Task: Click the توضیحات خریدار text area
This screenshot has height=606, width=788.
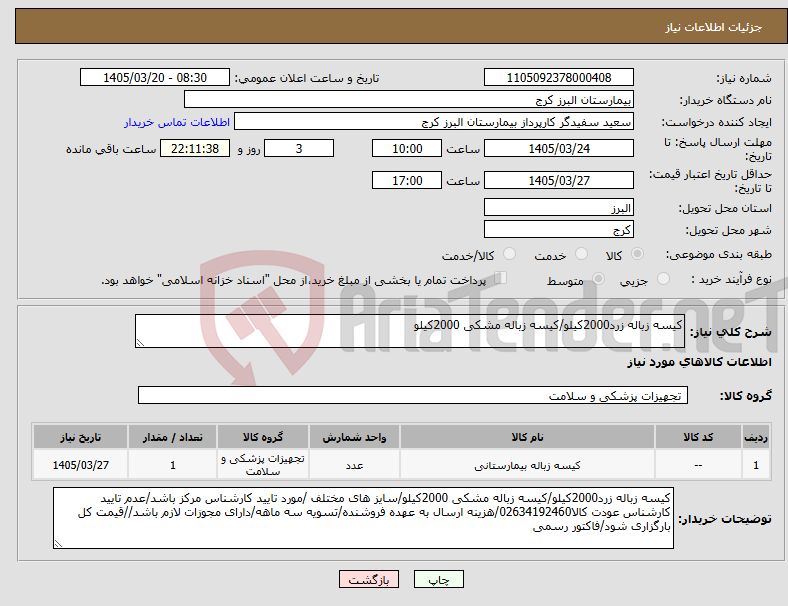Action: tap(363, 518)
